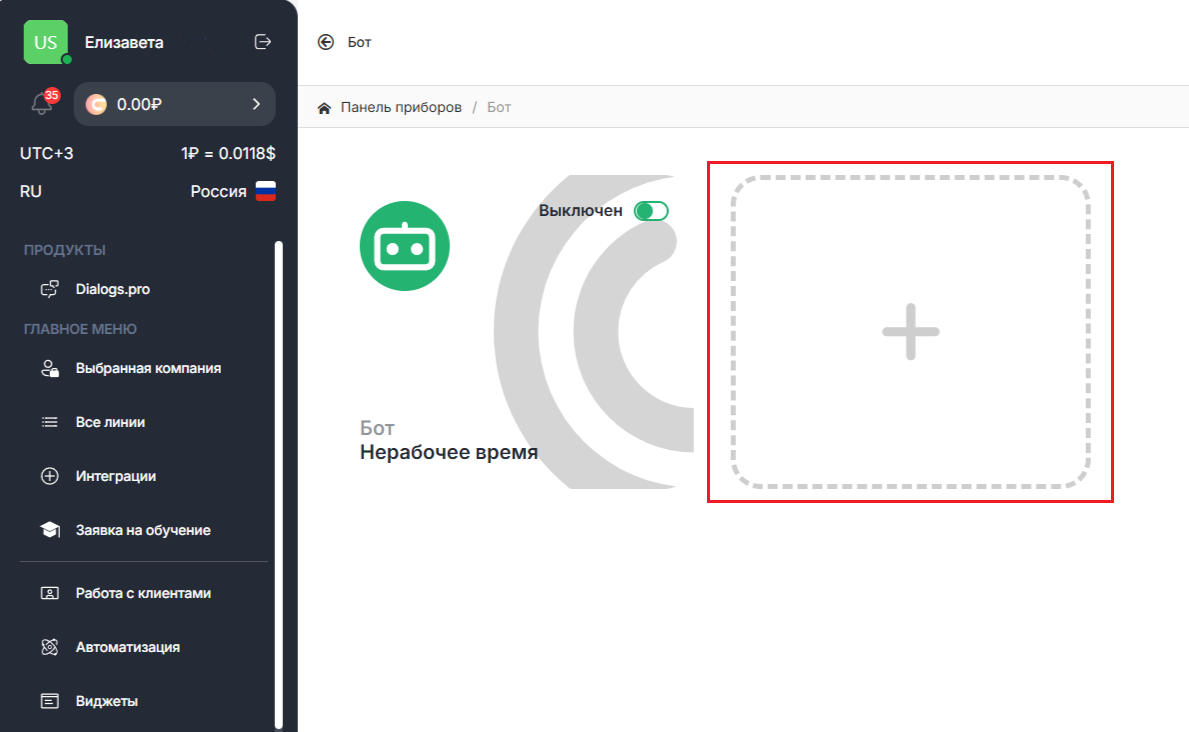Click the back arrow beside Бот title
1189x732 pixels.
click(x=325, y=42)
